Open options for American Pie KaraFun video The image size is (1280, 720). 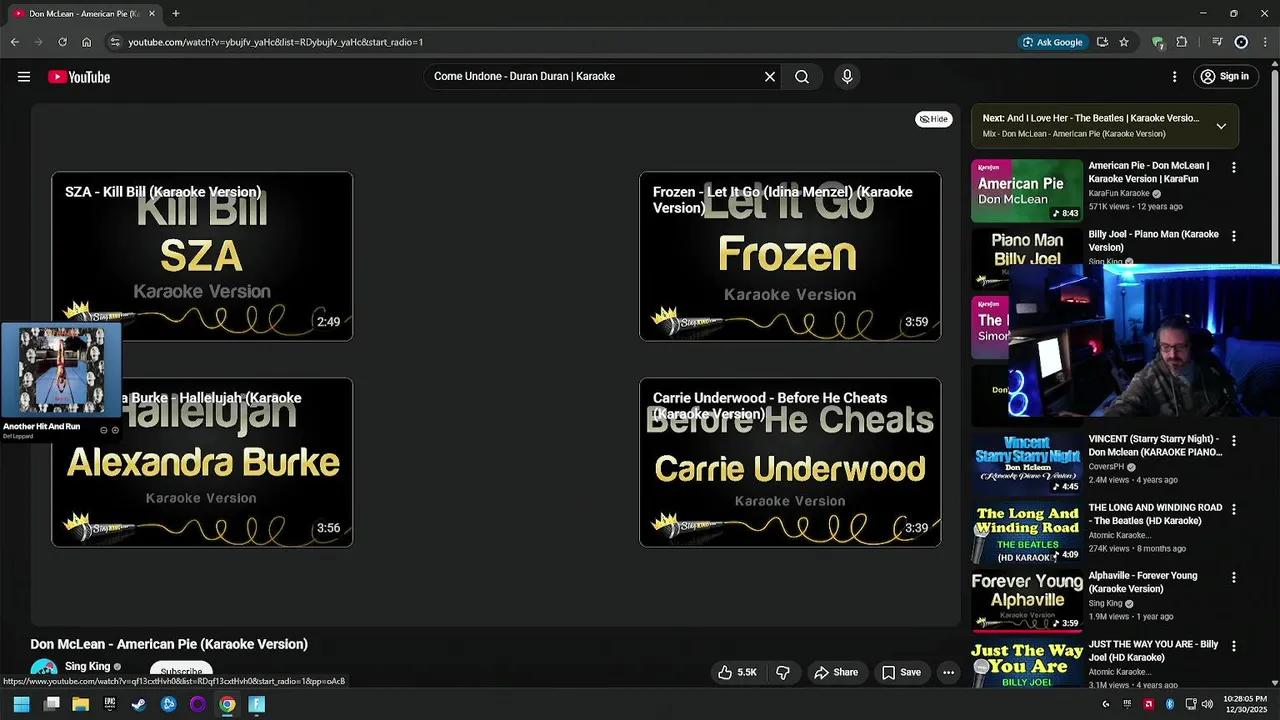pyautogui.click(x=1233, y=168)
